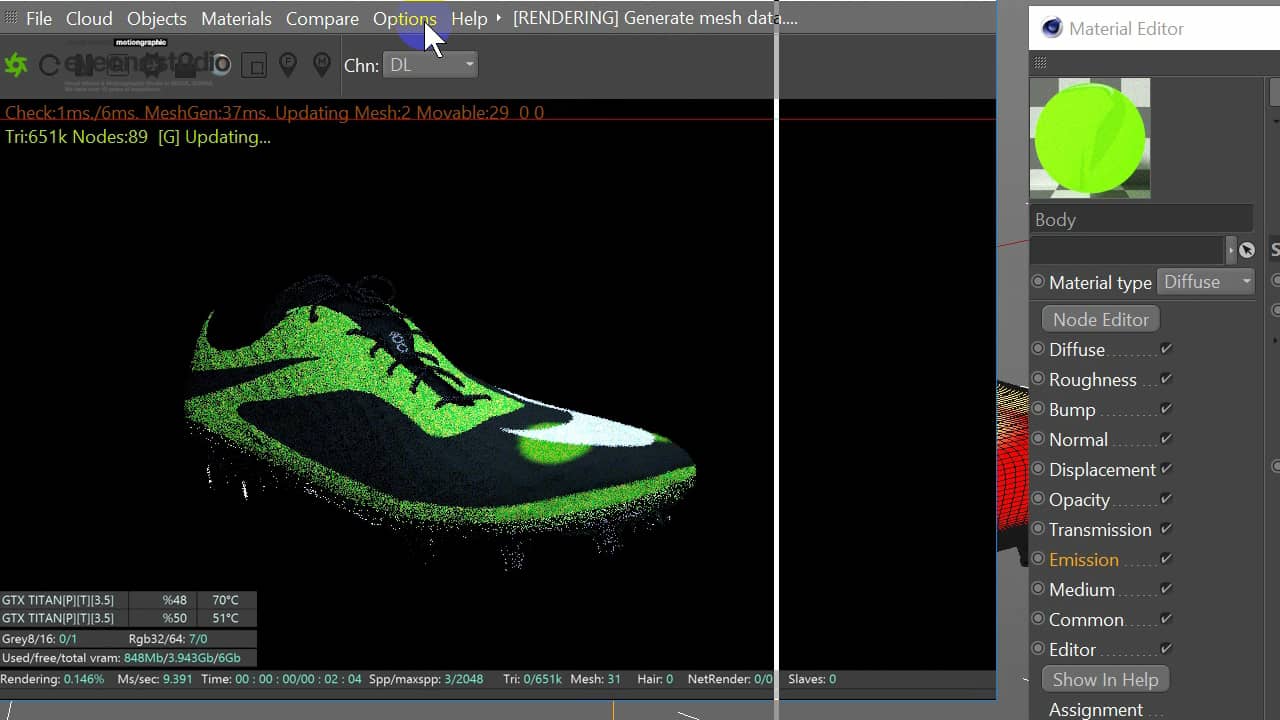Click the Node Editor button
1280x720 pixels.
[1100, 319]
